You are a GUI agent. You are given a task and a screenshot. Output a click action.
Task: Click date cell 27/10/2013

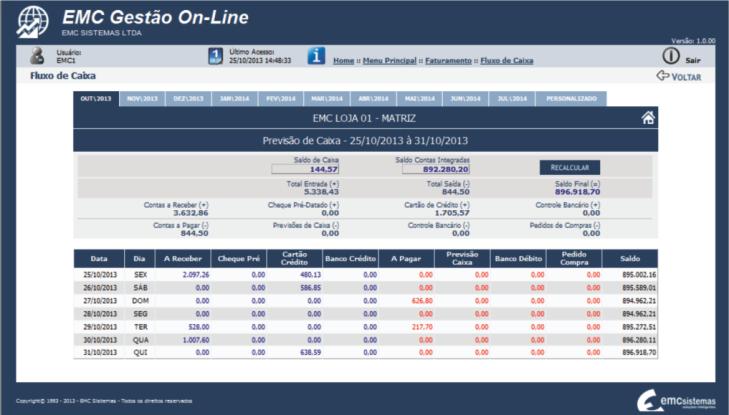point(100,301)
